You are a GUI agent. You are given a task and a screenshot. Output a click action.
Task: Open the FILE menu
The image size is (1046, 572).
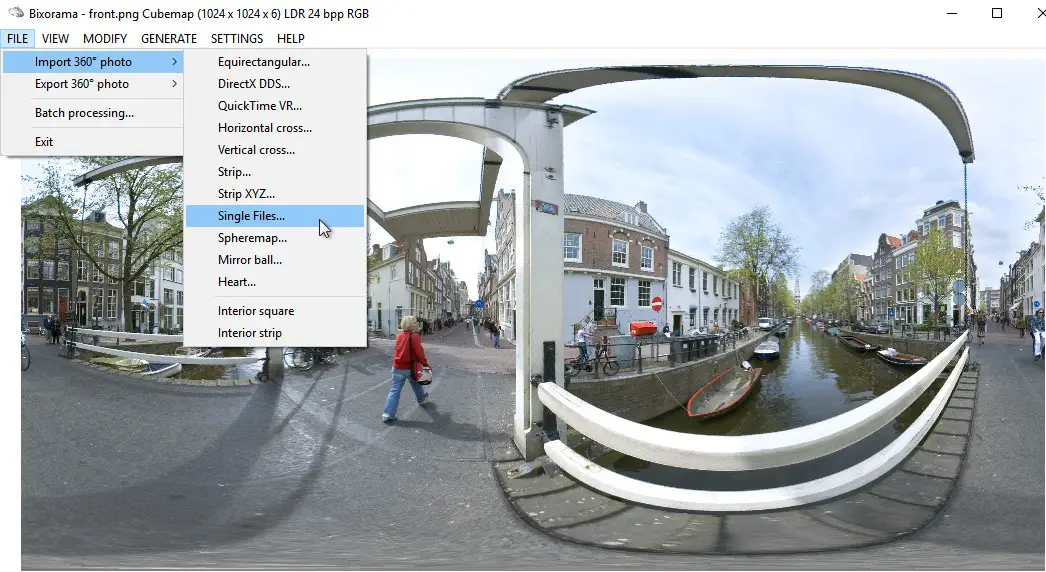17,39
